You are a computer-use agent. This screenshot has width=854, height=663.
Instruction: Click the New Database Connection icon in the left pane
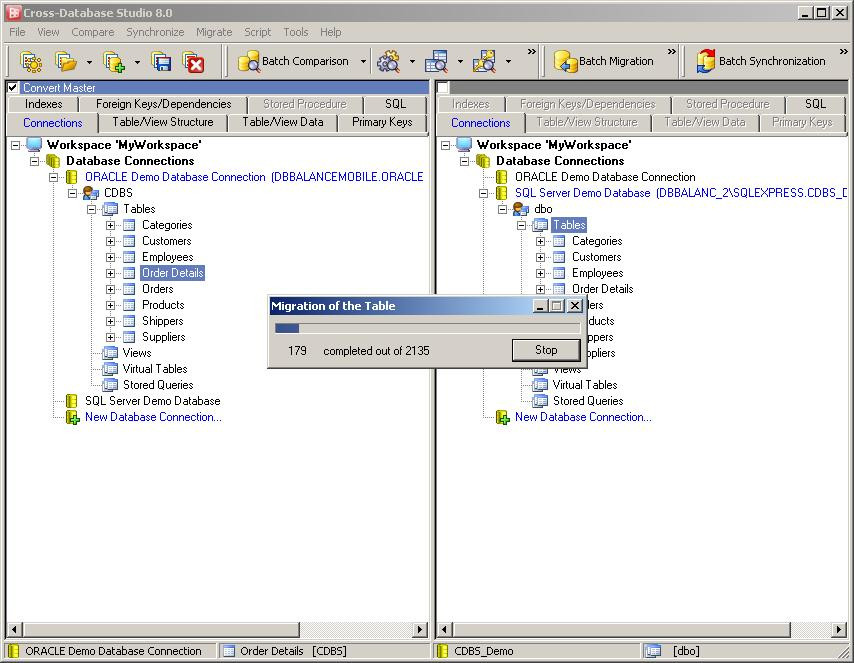72,417
